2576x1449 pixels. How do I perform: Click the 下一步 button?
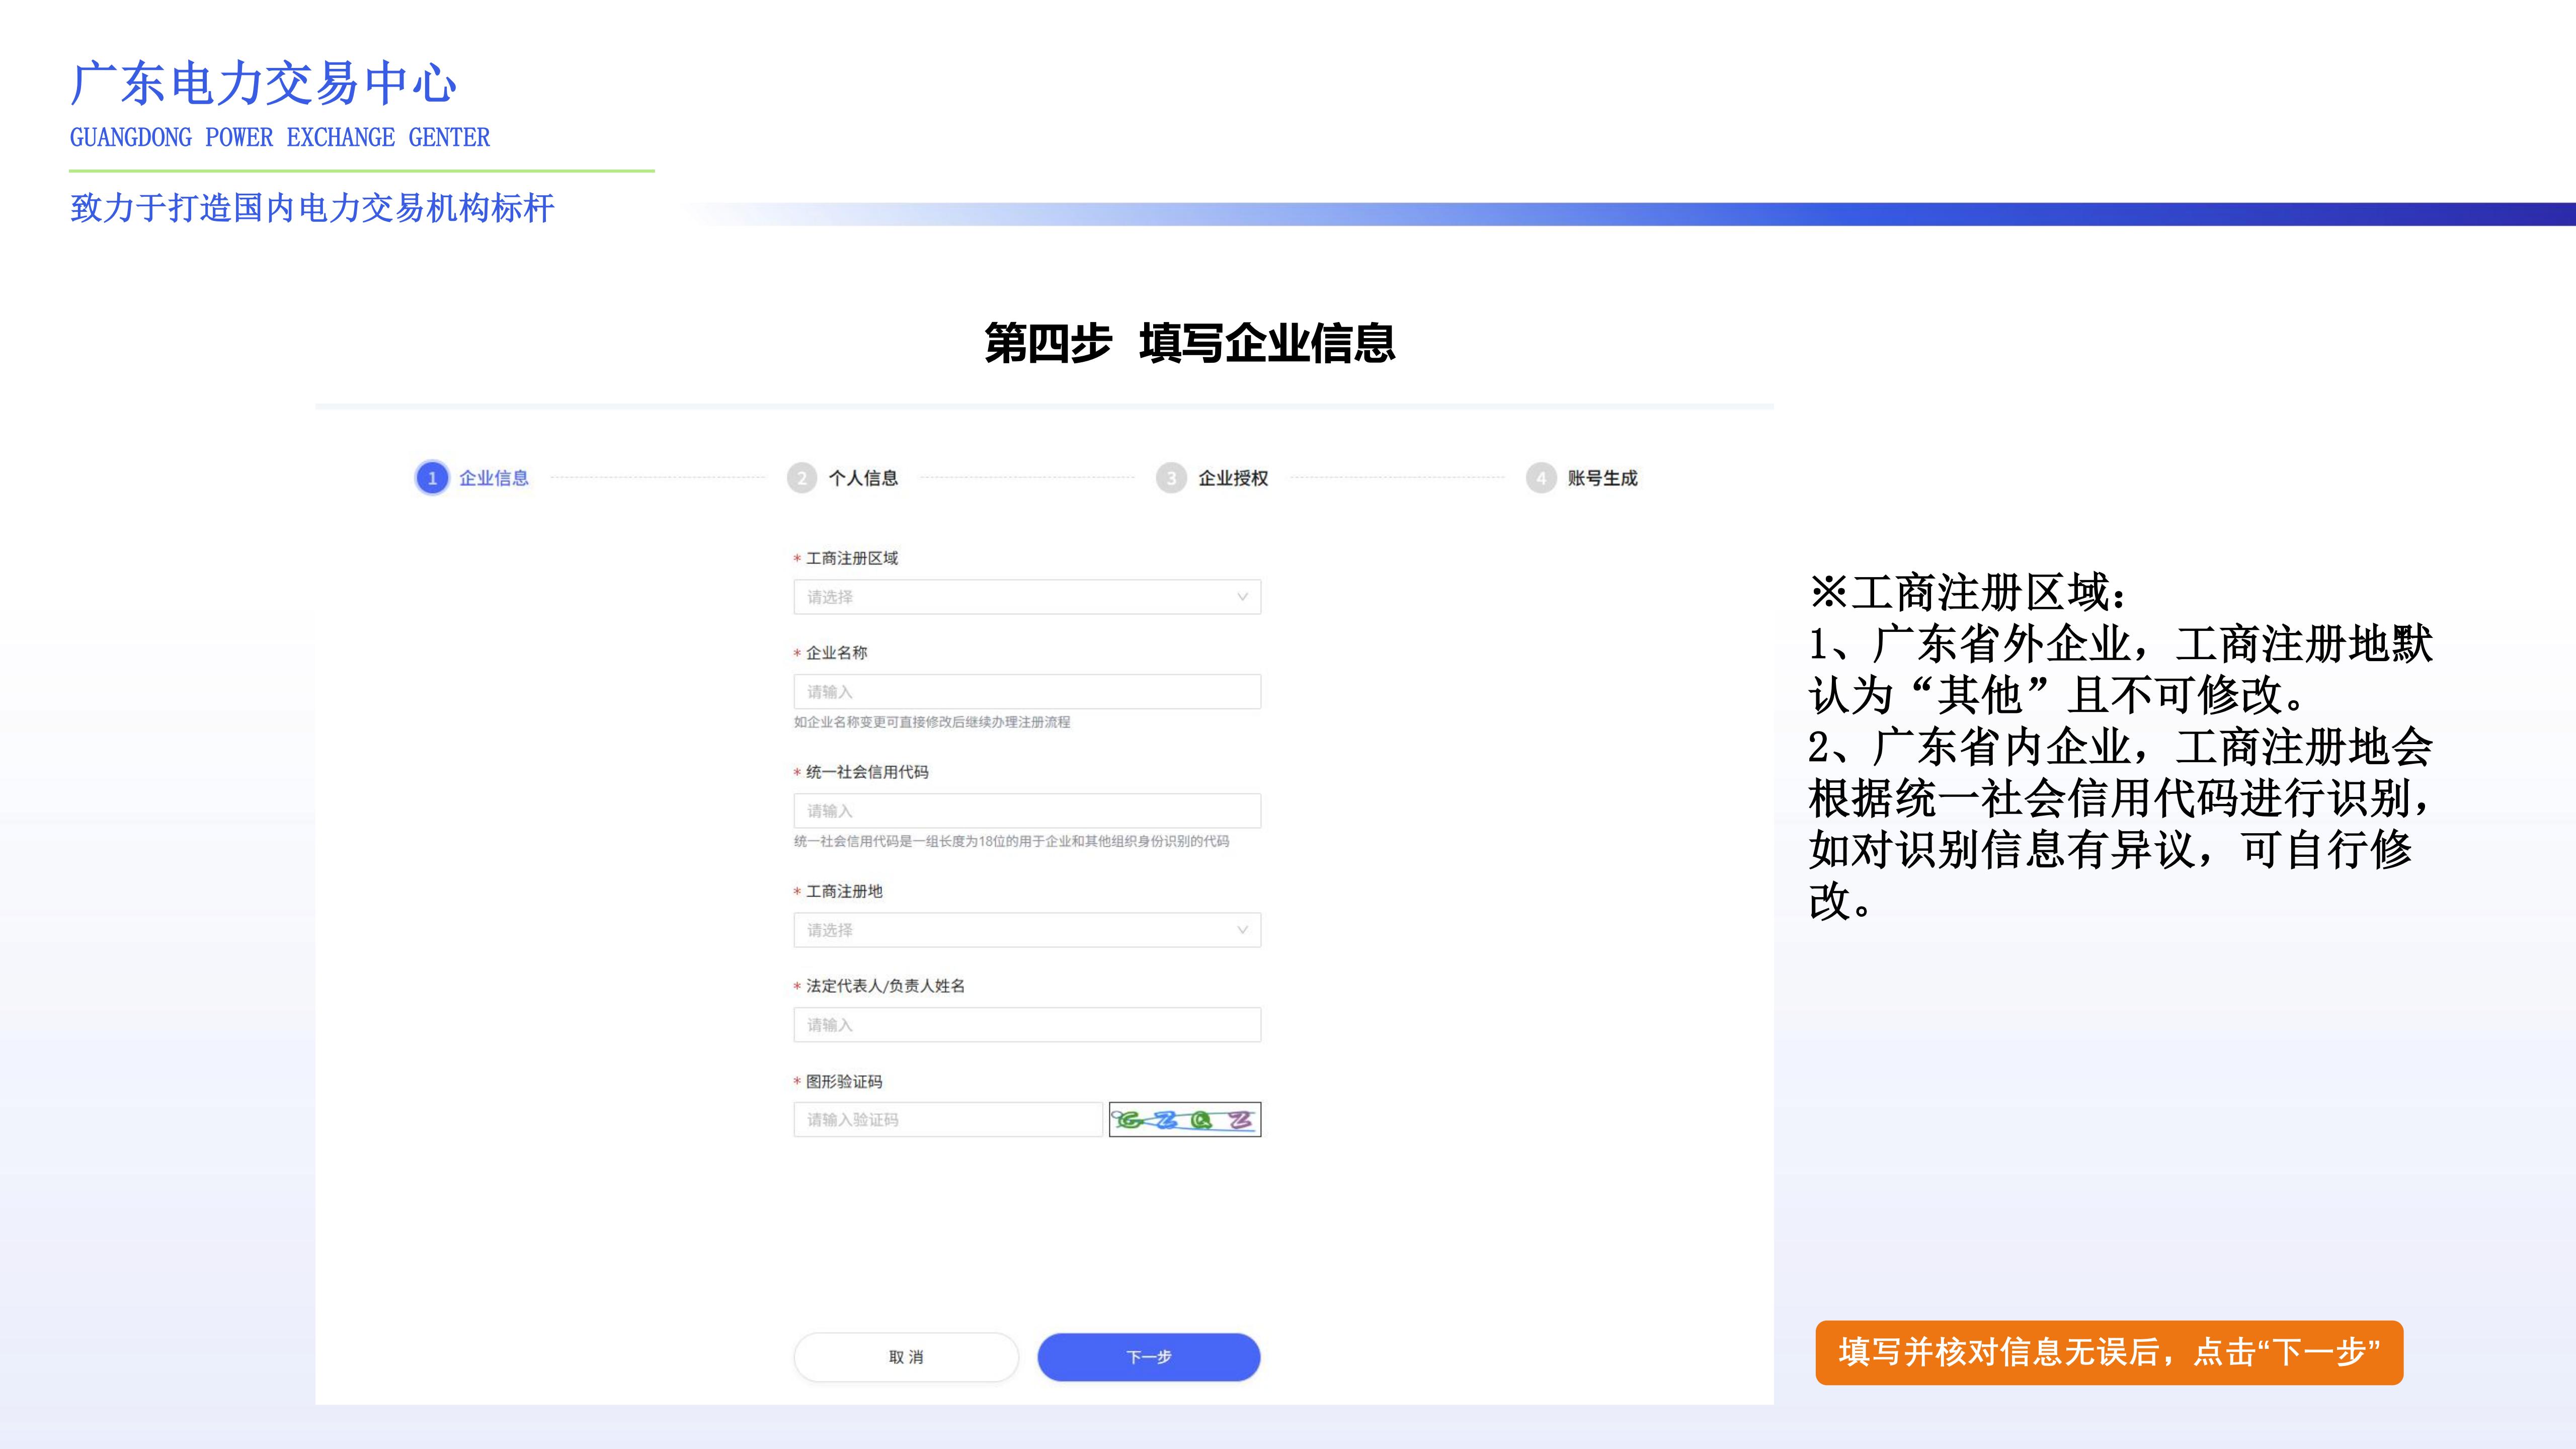pyautogui.click(x=1148, y=1357)
